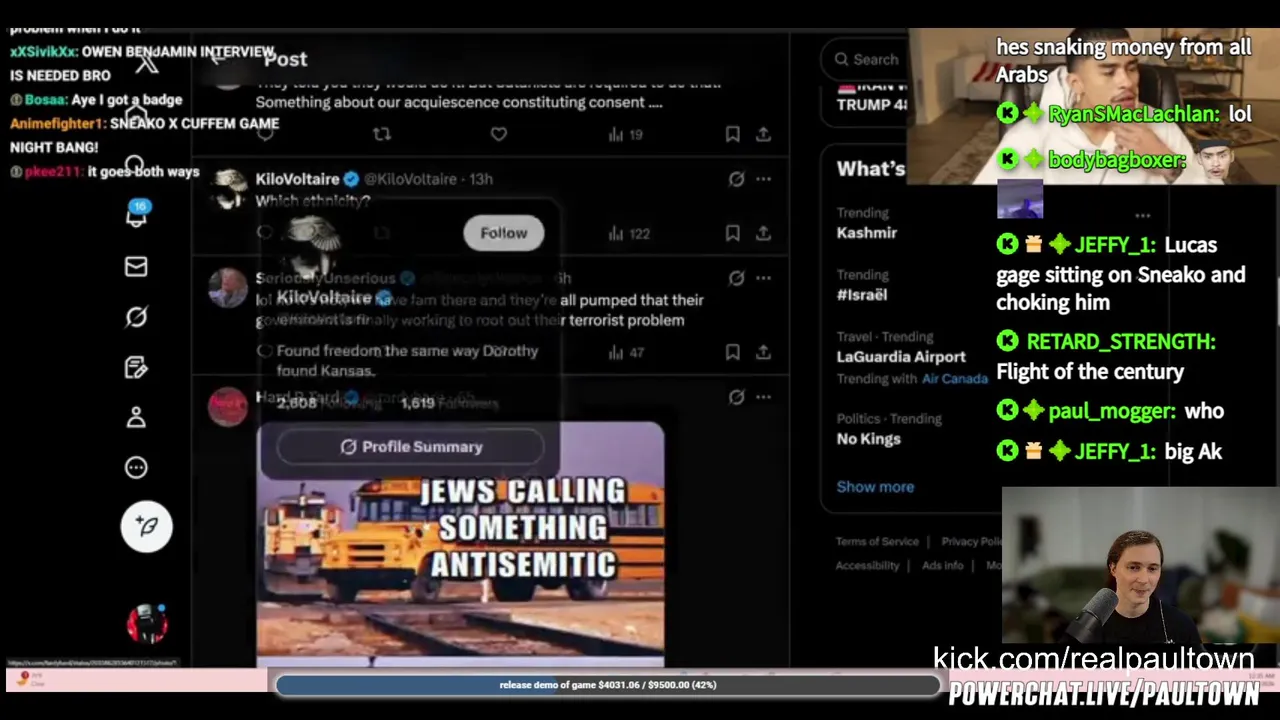Open Grok icon in X sidebar

point(136,317)
